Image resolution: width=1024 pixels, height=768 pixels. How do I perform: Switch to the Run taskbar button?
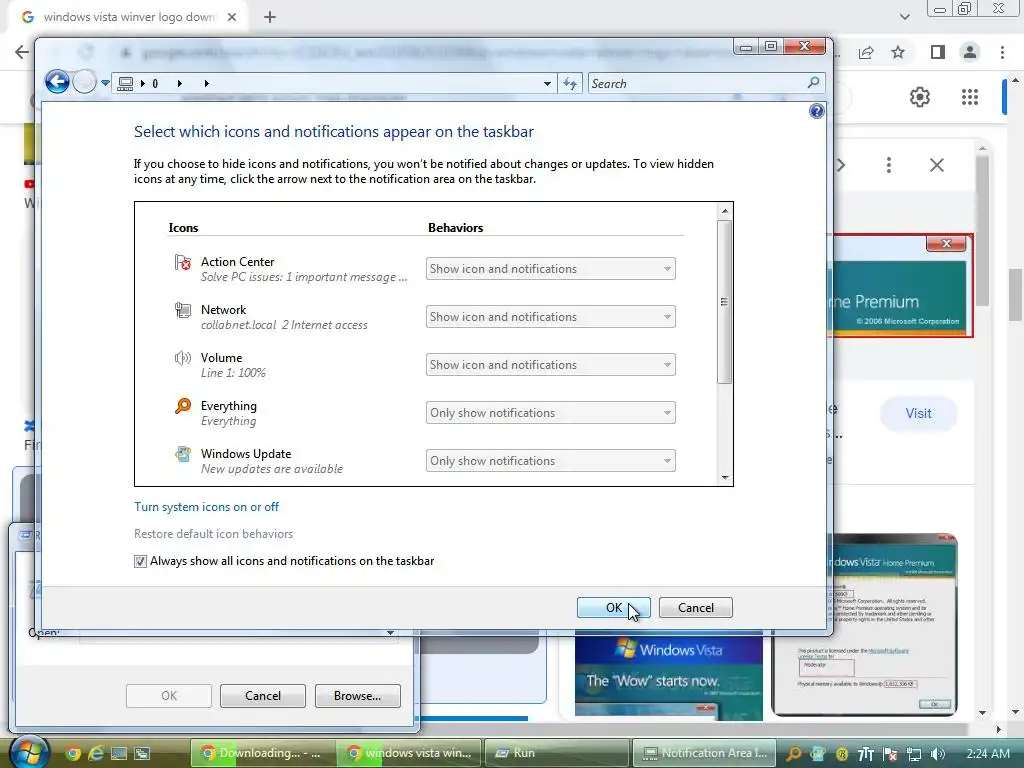click(x=556, y=753)
